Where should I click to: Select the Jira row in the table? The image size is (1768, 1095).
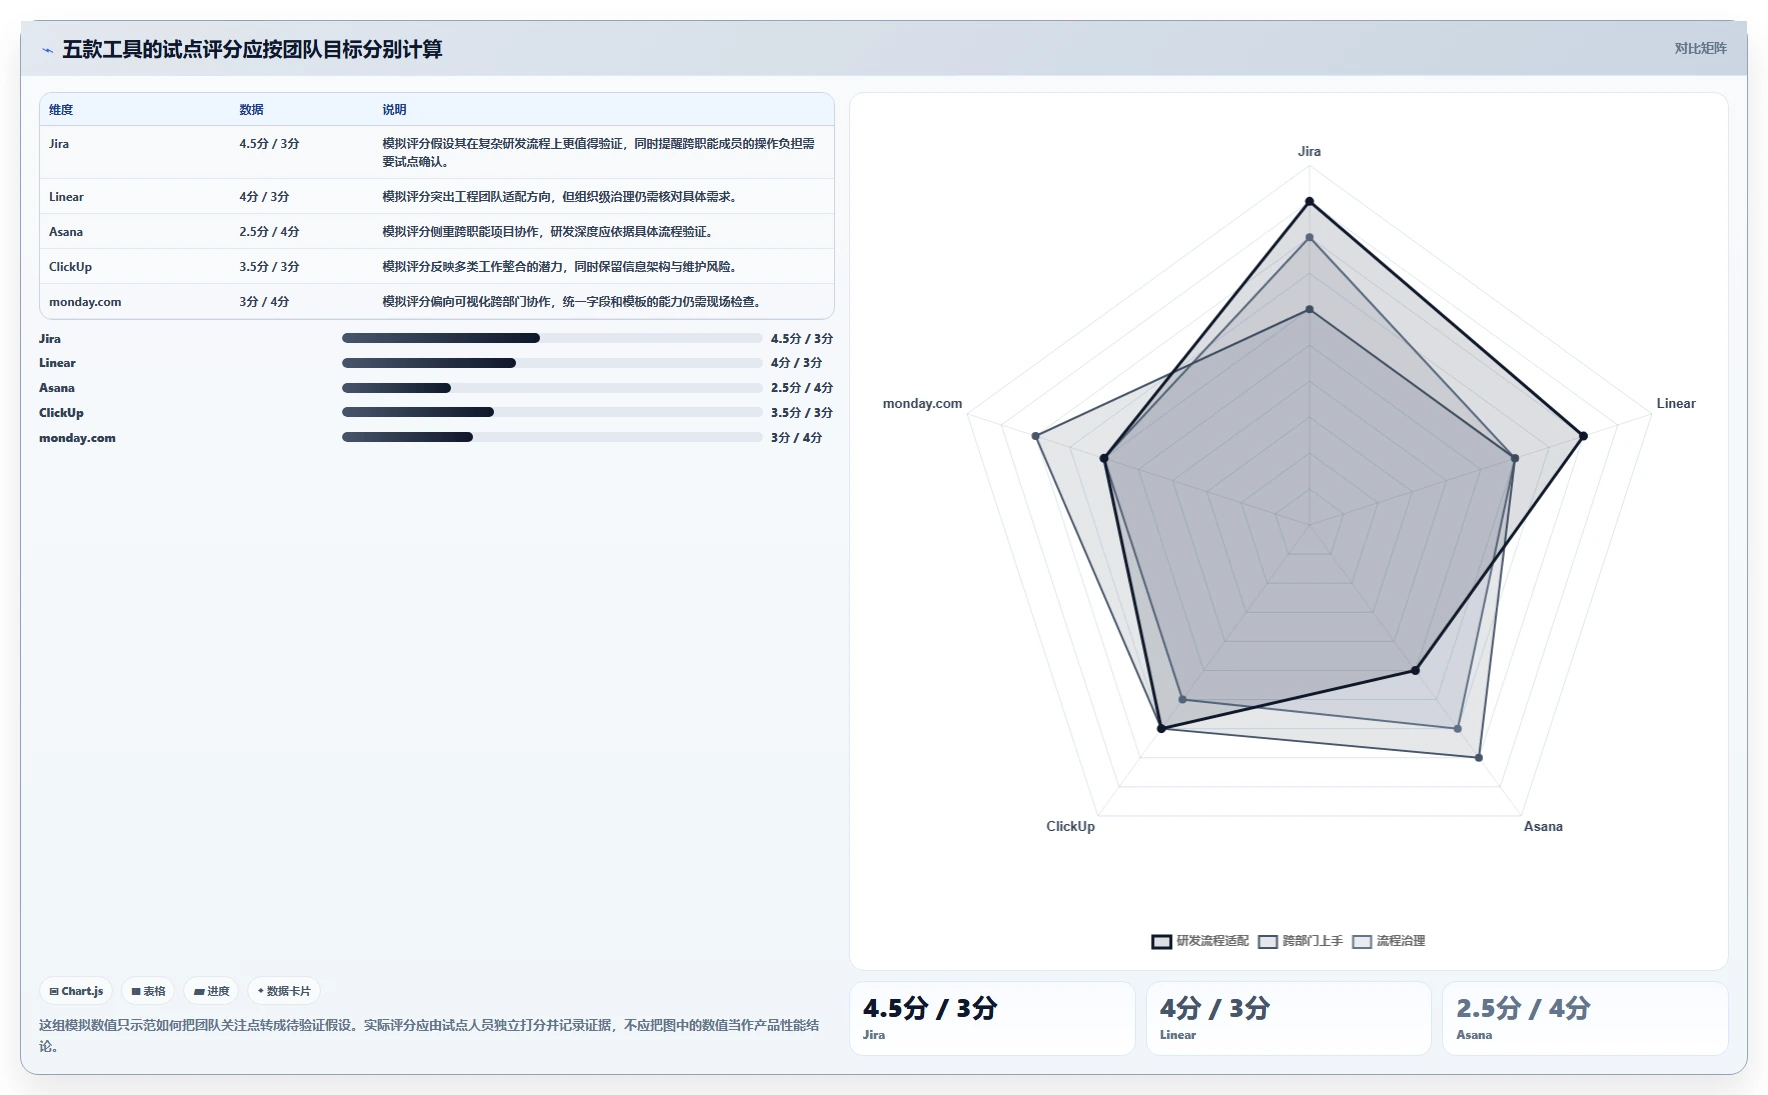(437, 152)
